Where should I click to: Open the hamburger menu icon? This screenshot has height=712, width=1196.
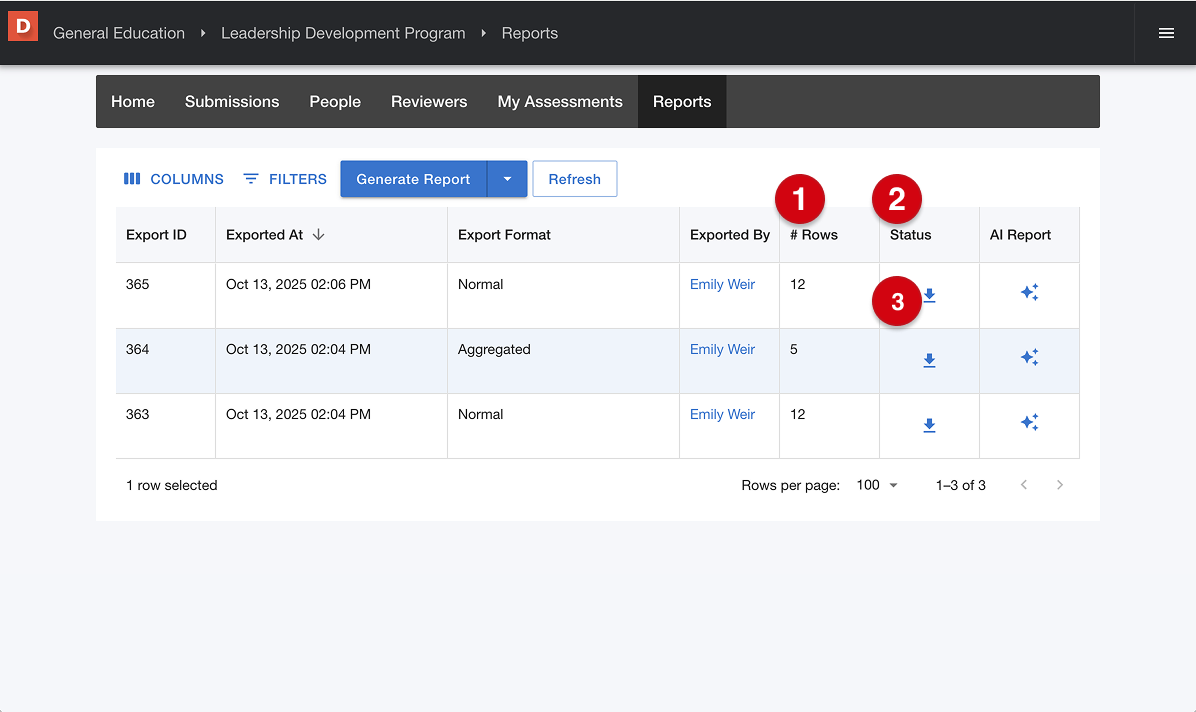tap(1165, 33)
